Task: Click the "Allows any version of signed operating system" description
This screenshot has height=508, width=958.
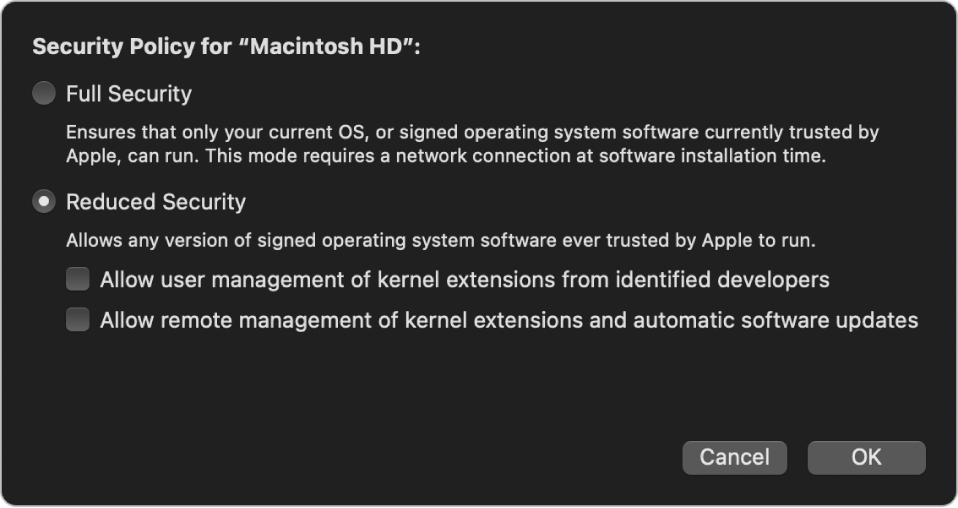Action: point(441,240)
